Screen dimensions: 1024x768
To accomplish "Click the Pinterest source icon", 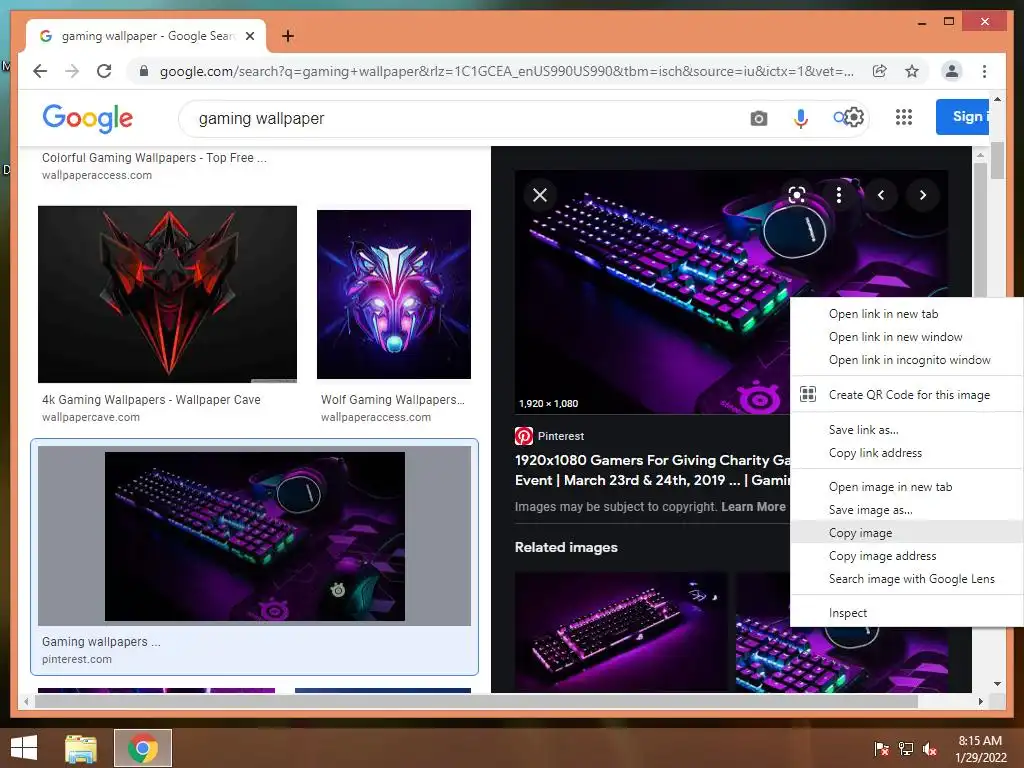I will pyautogui.click(x=524, y=436).
